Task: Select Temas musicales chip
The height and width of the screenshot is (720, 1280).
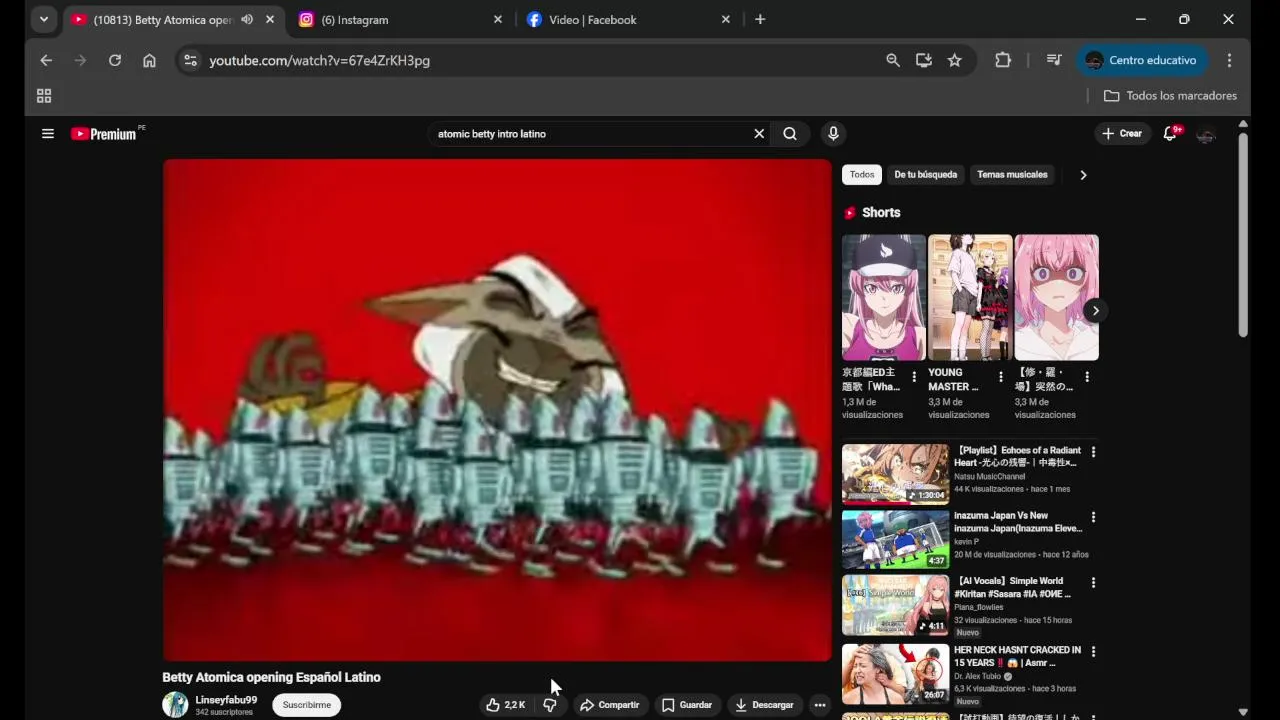Action: click(1012, 175)
